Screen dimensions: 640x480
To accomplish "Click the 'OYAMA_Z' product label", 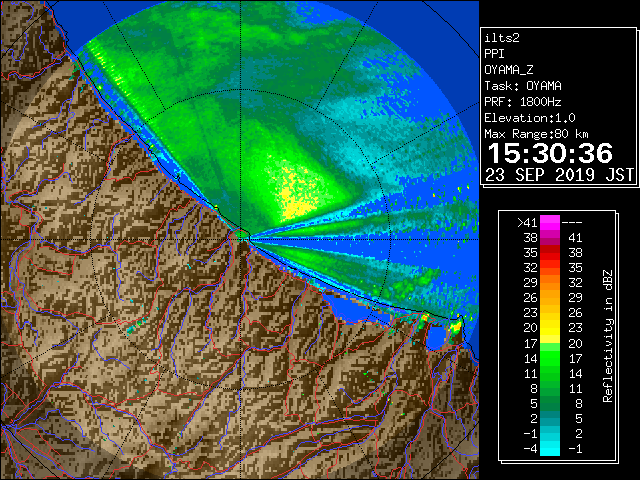I will [509, 70].
